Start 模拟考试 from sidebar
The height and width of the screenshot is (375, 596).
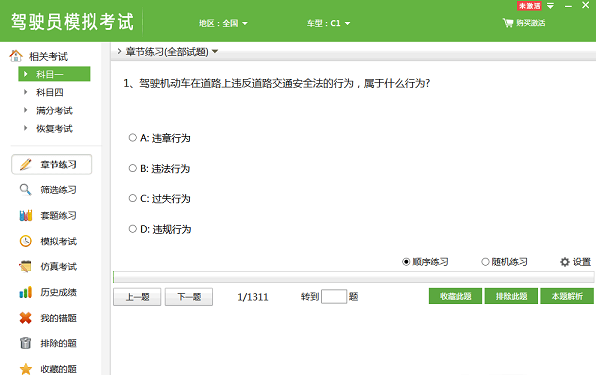(x=59, y=241)
